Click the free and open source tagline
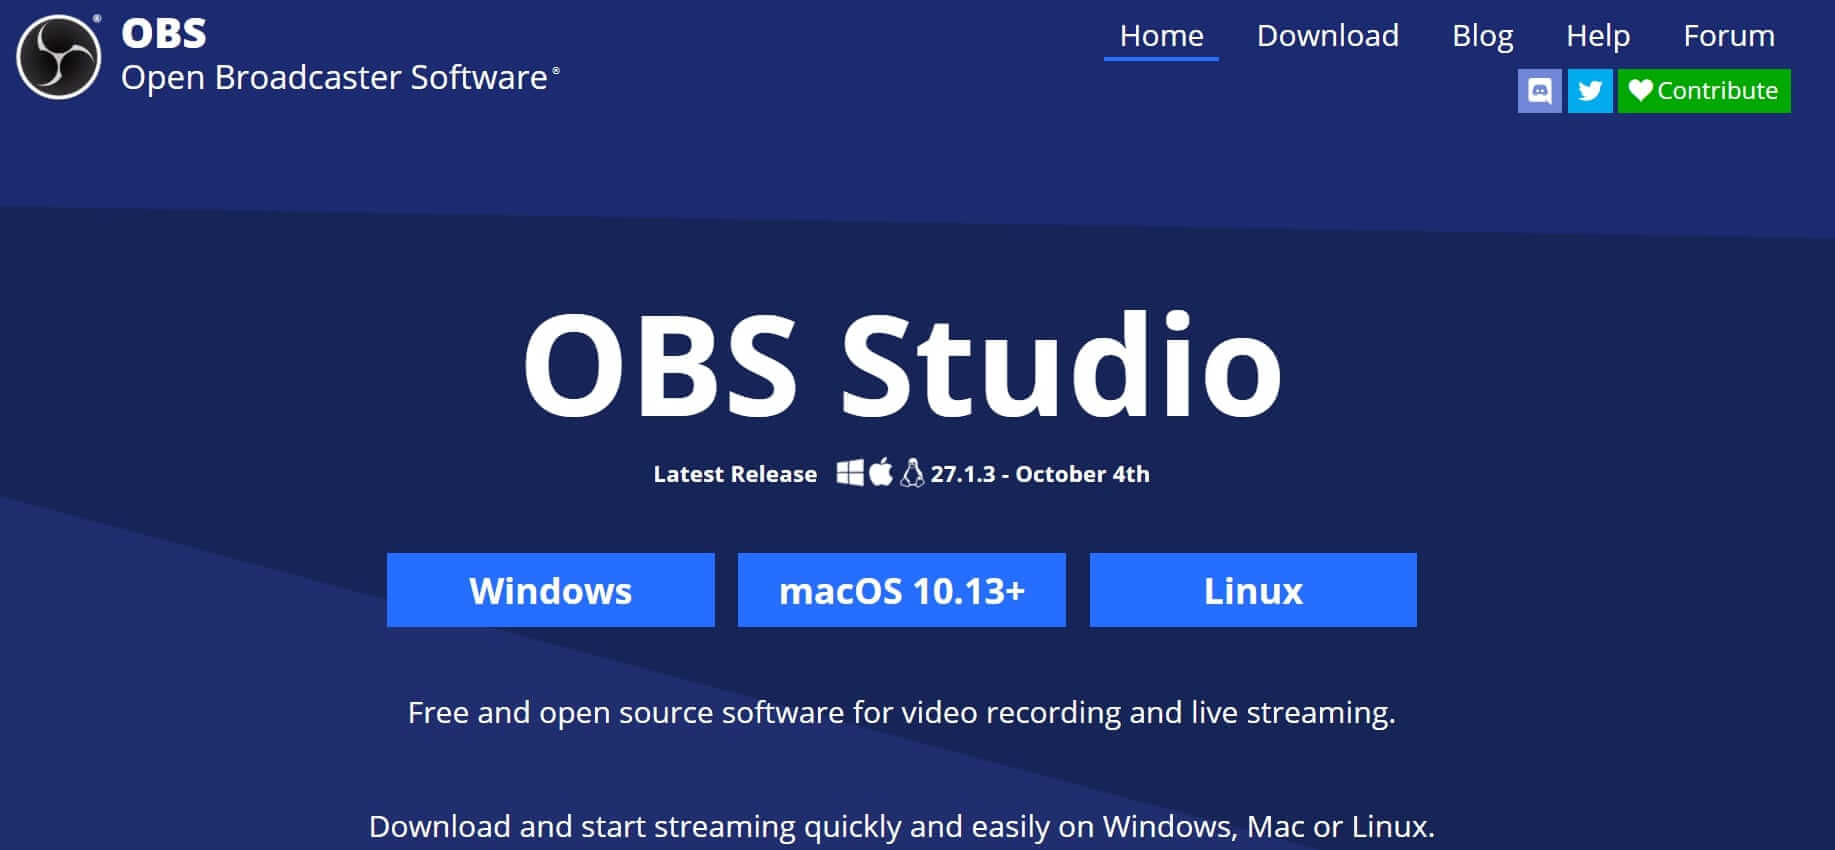This screenshot has height=850, width=1835. pyautogui.click(x=901, y=713)
